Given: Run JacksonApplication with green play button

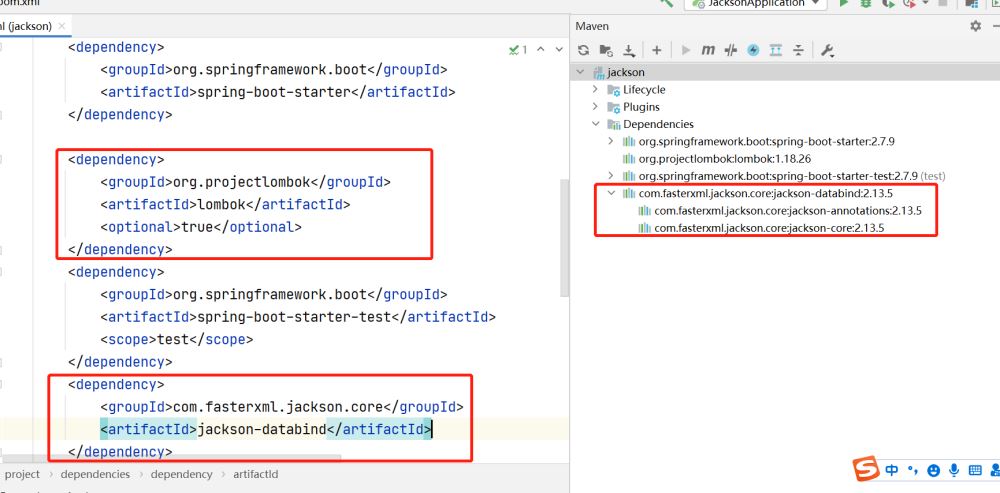Looking at the screenshot, I should (x=843, y=3).
